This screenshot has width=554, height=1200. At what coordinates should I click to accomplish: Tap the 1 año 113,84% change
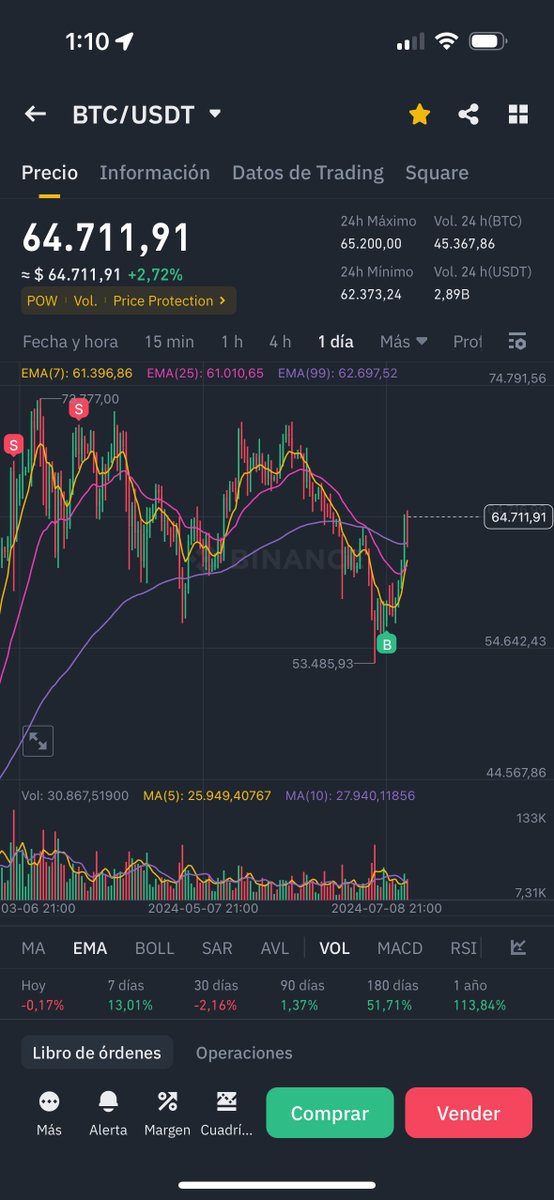click(x=480, y=995)
